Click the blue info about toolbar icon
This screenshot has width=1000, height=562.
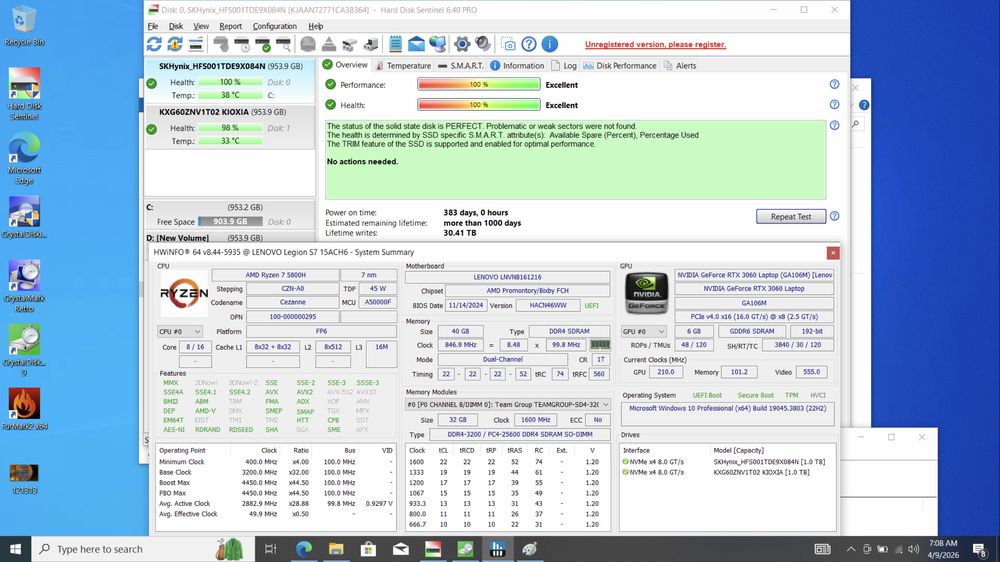[550, 44]
